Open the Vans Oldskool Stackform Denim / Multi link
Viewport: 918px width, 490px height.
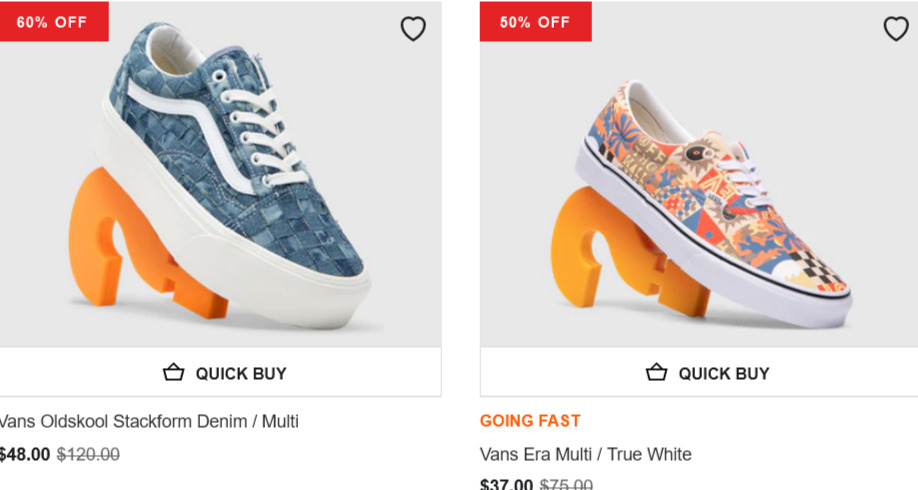coord(149,421)
